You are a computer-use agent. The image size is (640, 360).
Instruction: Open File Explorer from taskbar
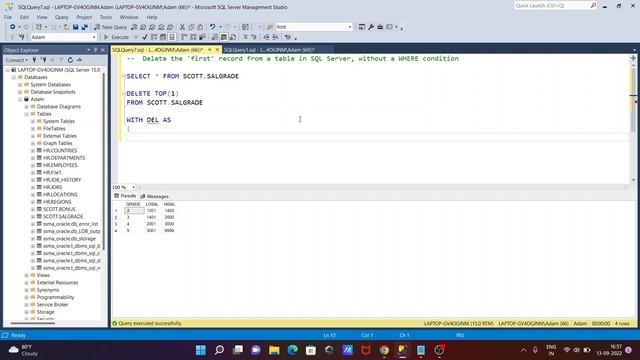(274, 350)
